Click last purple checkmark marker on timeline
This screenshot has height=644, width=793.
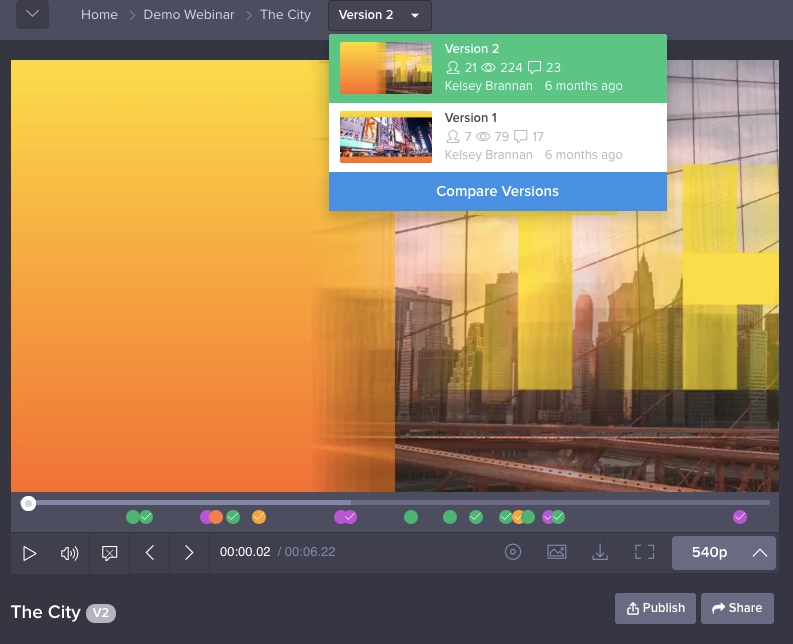740,517
